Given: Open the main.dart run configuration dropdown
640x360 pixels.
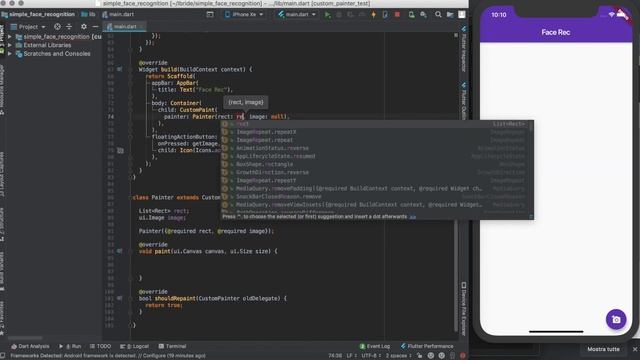Looking at the screenshot, I should click(297, 14).
